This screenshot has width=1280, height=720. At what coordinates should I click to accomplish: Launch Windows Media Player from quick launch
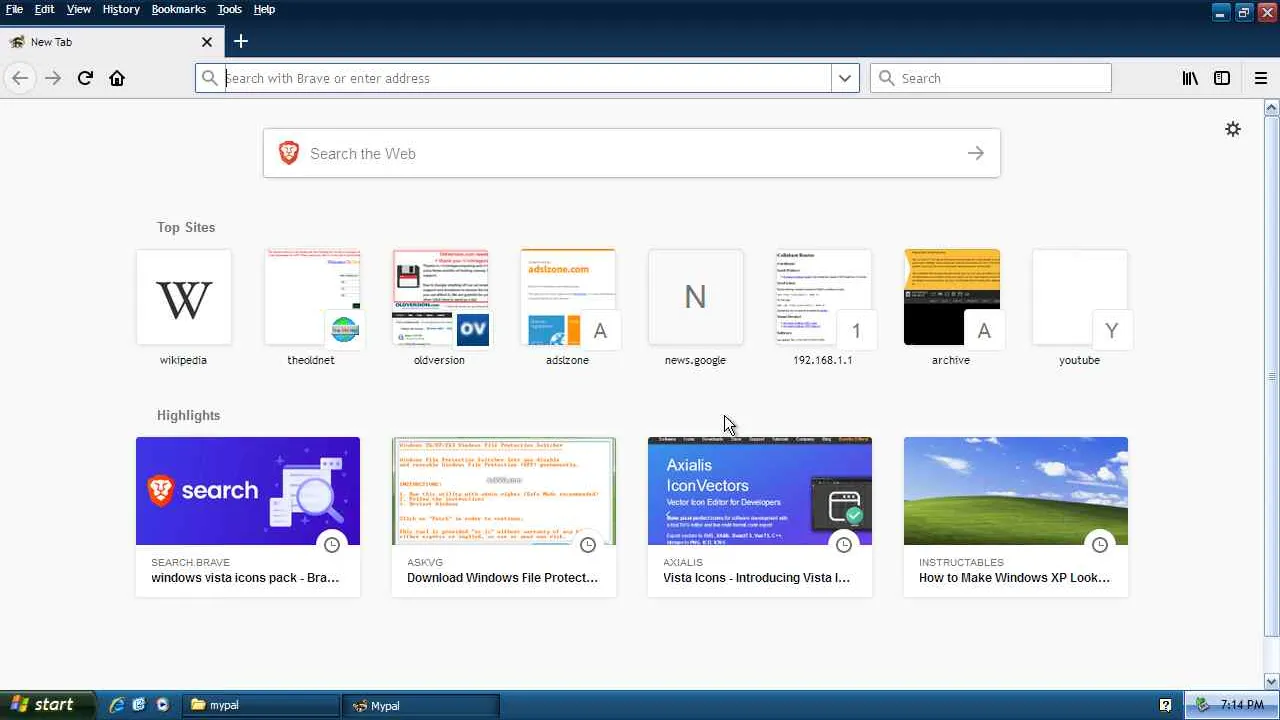click(162, 705)
